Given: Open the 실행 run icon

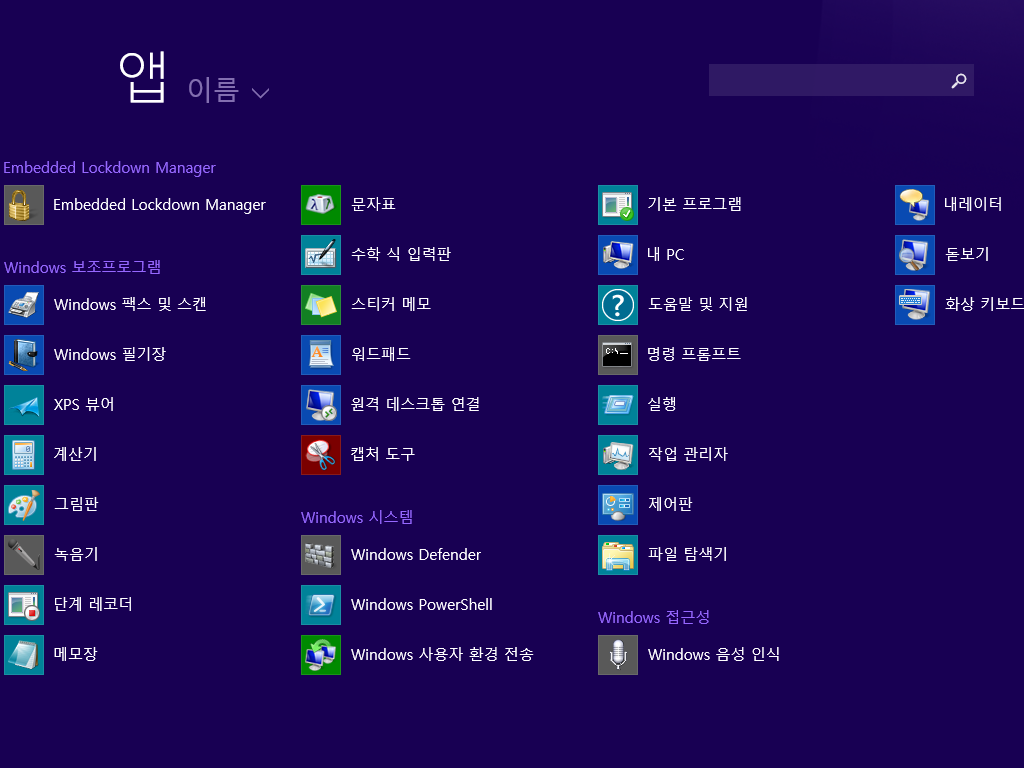Looking at the screenshot, I should (618, 405).
